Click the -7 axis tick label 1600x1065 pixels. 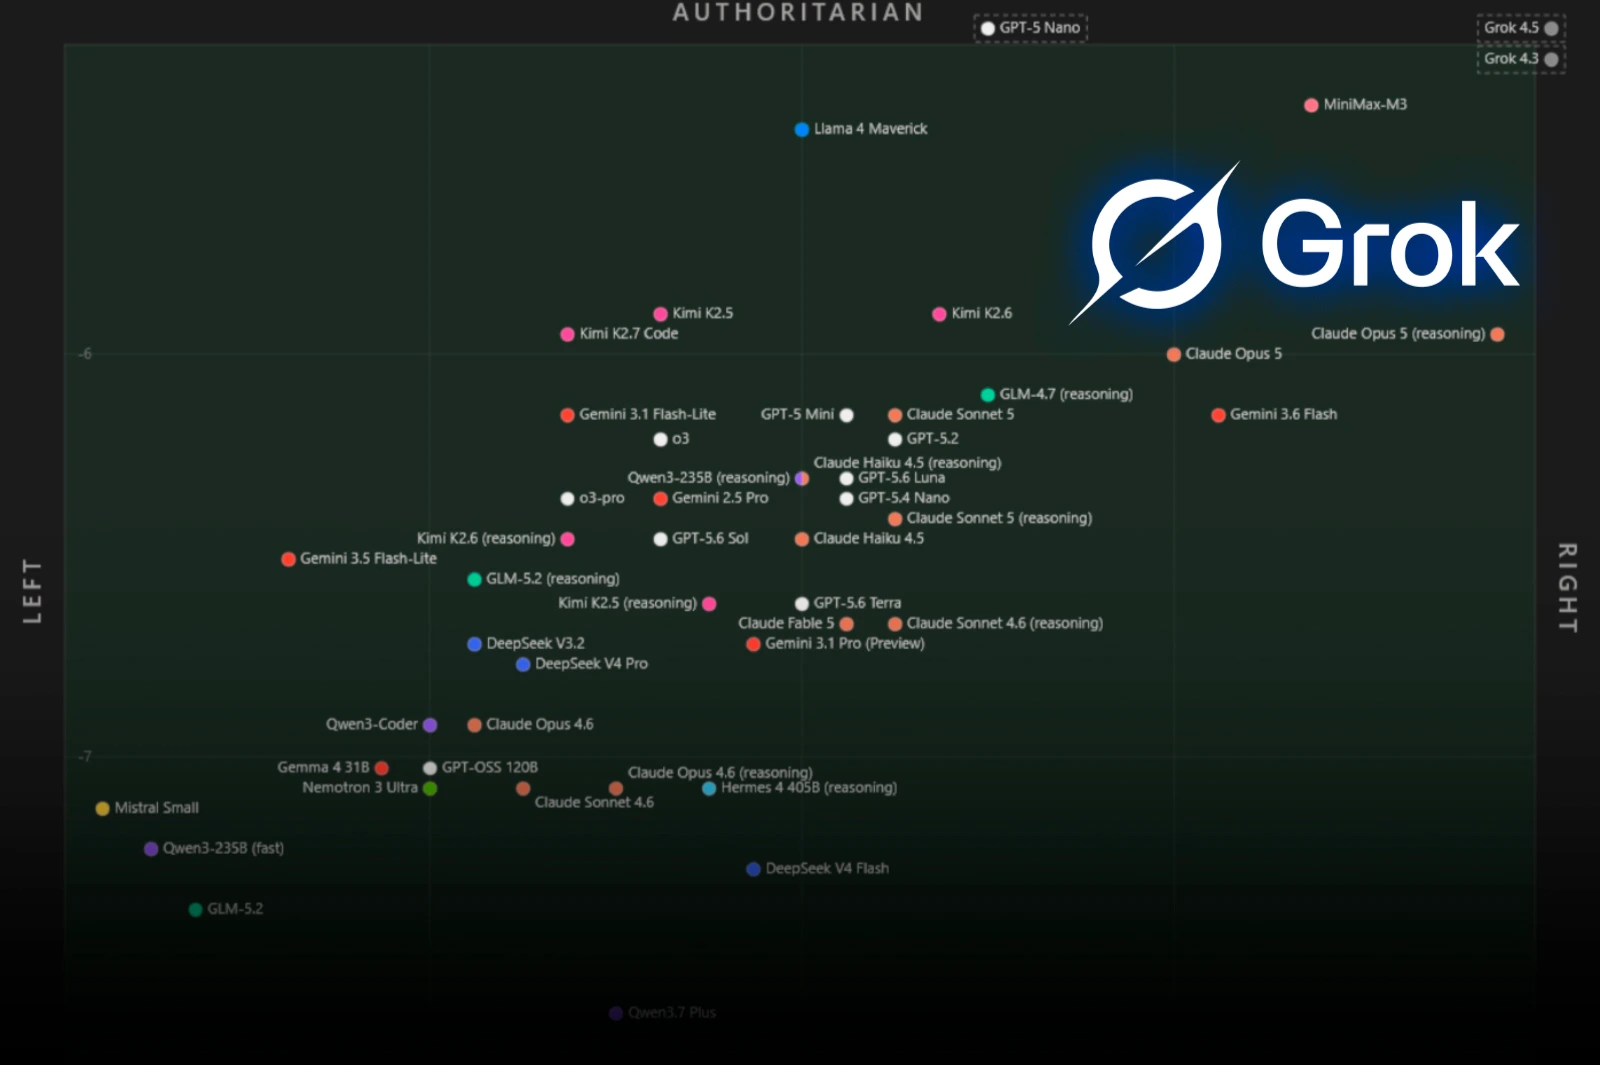click(85, 757)
